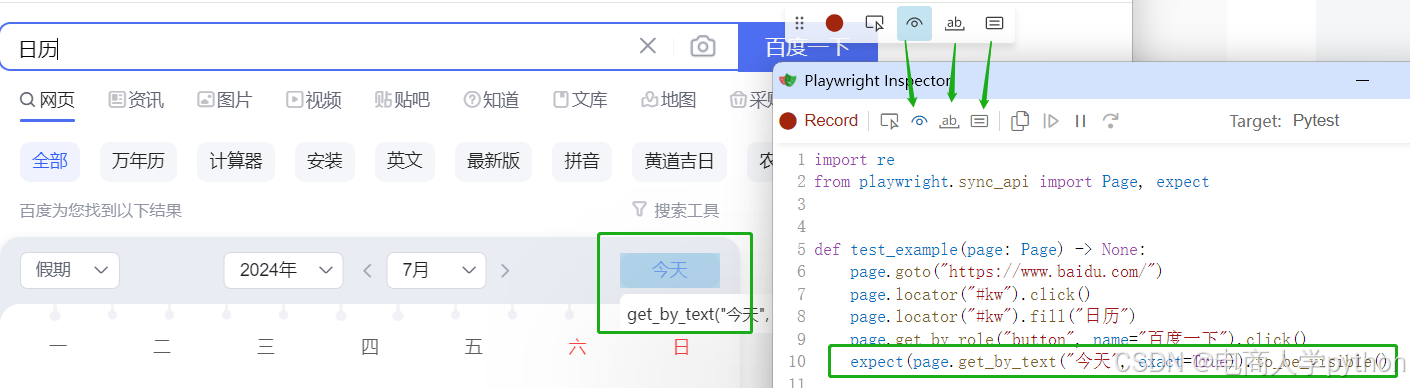Open the 假期 dropdown in calendar
Image resolution: width=1410 pixels, height=388 pixels.
70,270
